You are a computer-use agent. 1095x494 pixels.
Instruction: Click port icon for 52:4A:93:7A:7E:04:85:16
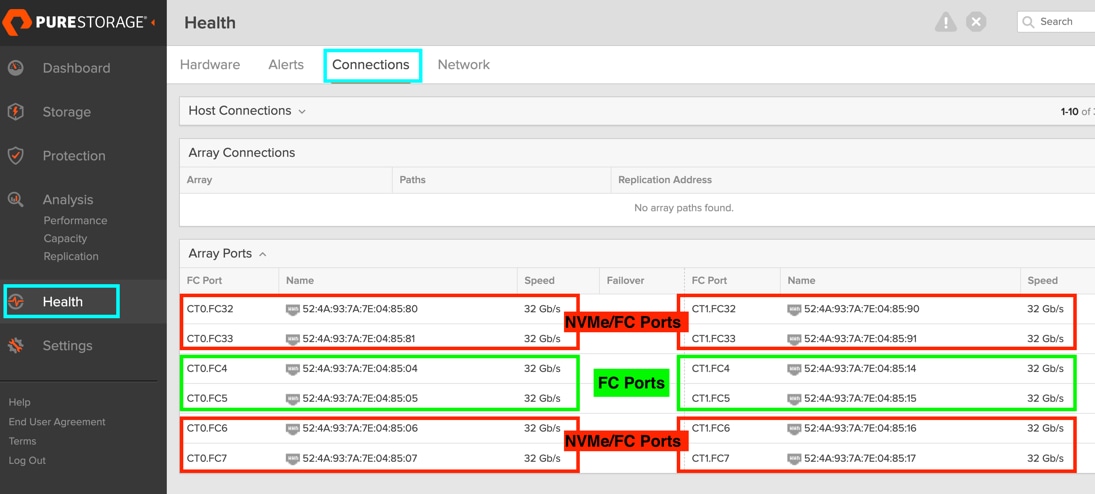[x=795, y=428]
